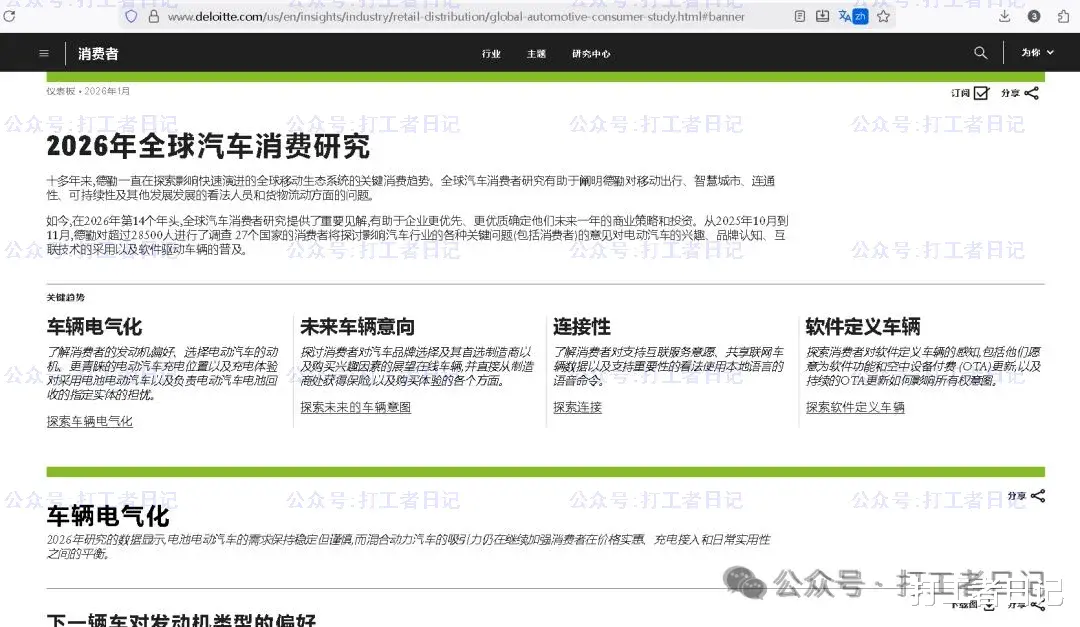Share the study via top 分享 icon
The width and height of the screenshot is (1080, 627).
tap(1032, 93)
